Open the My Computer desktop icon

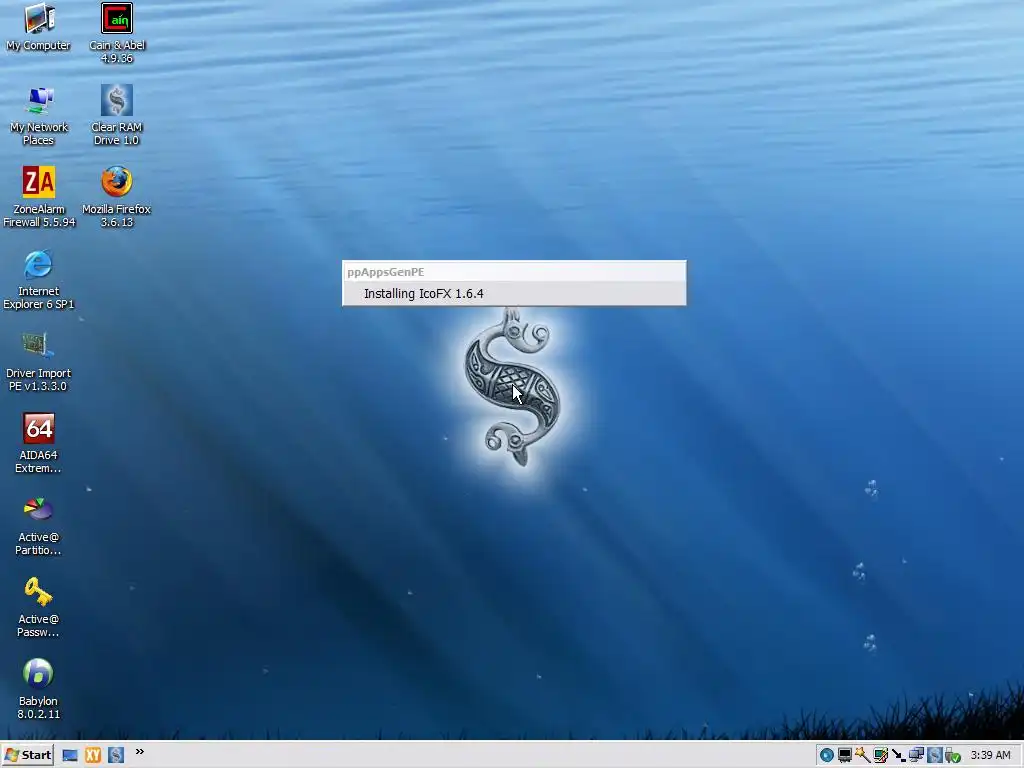point(39,27)
